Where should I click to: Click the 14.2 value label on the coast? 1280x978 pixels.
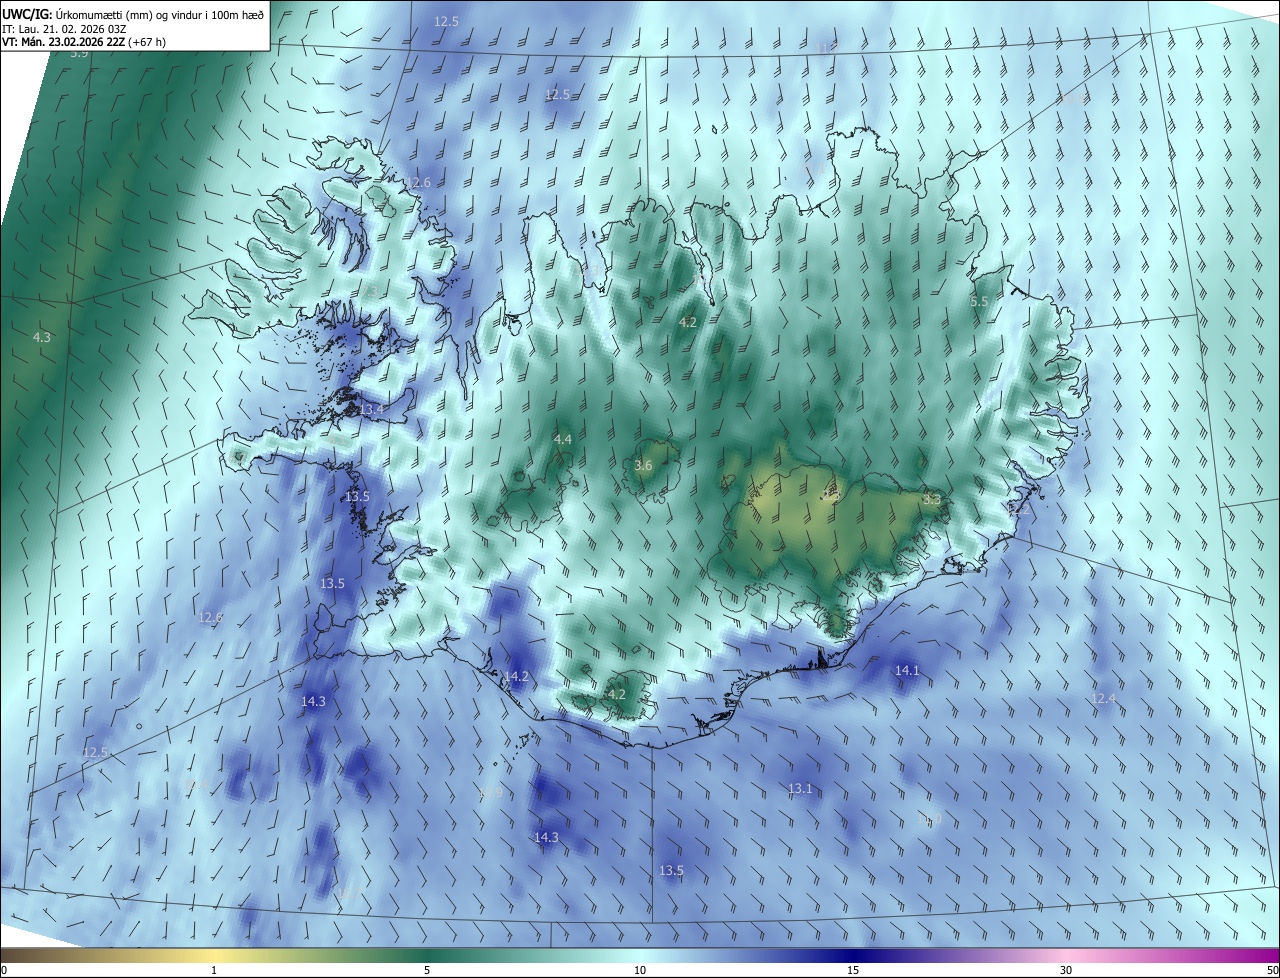click(516, 677)
